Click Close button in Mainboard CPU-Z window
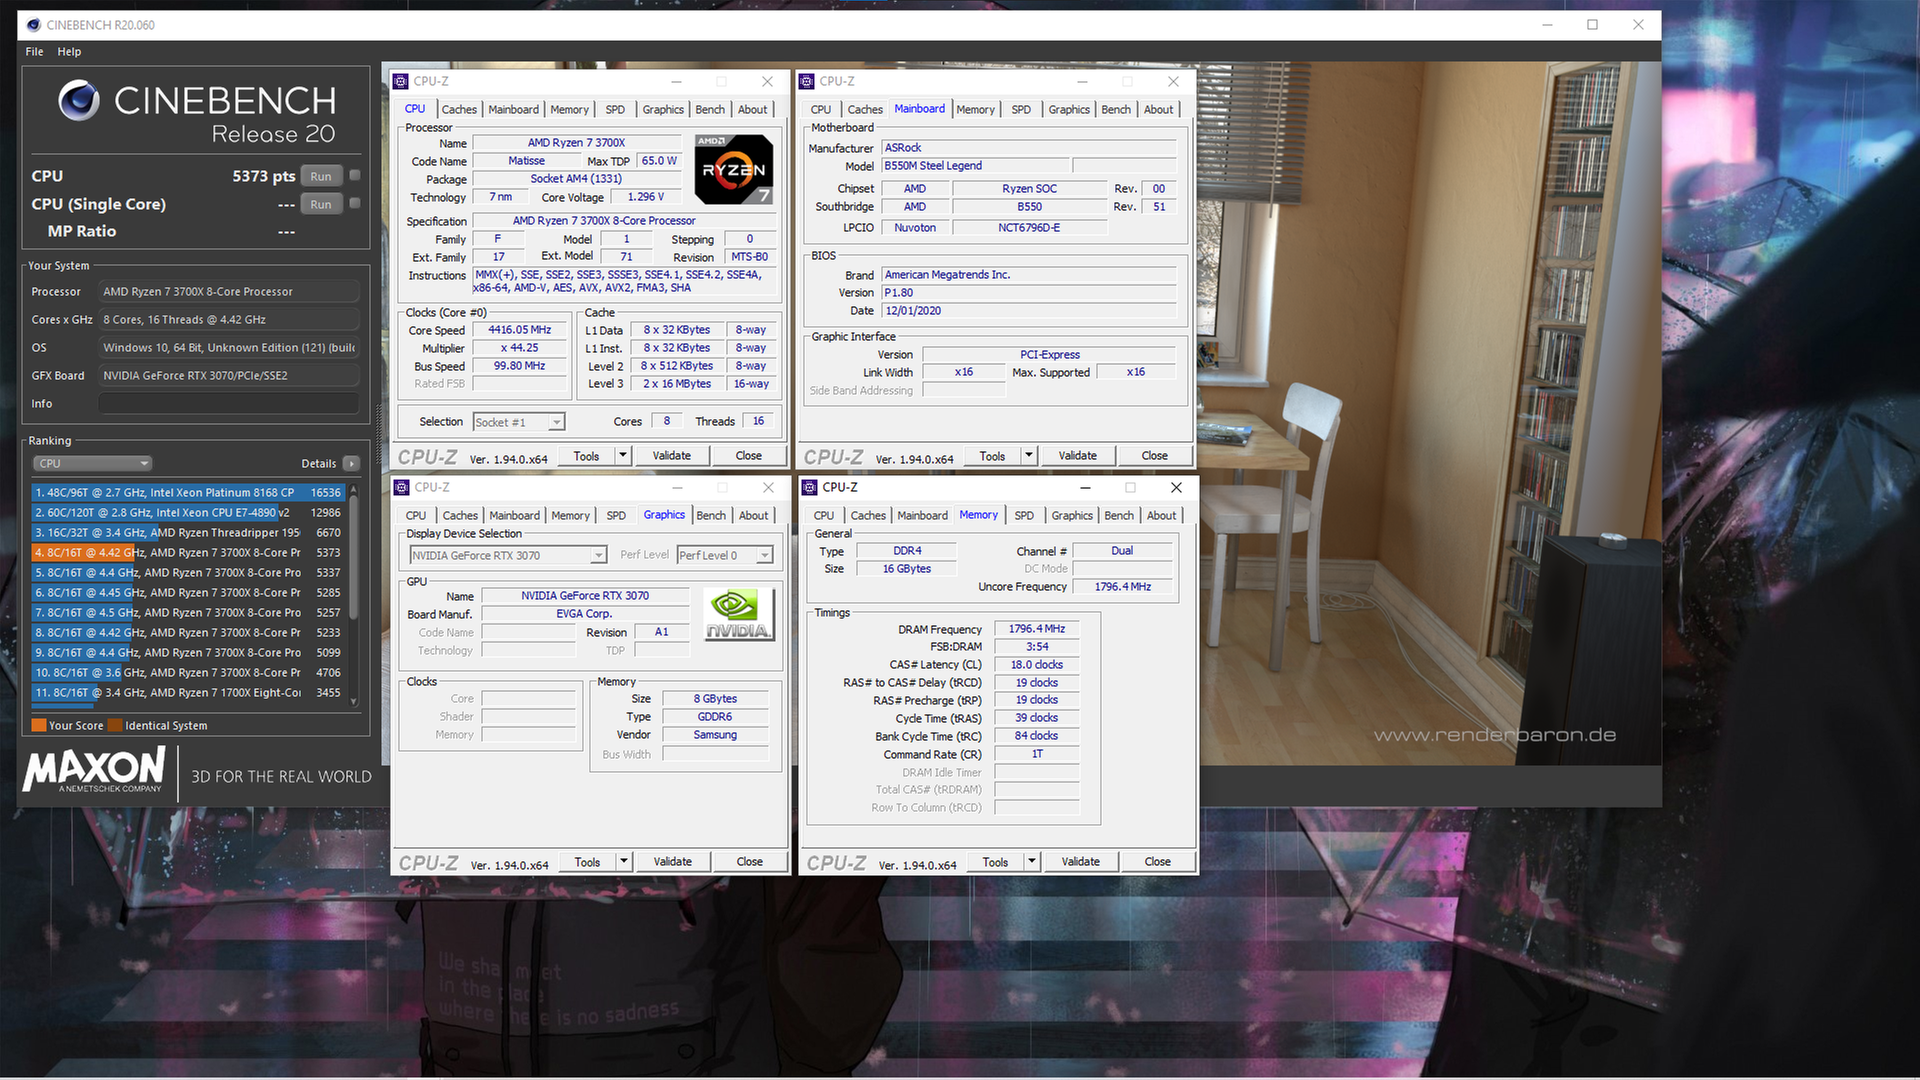Viewport: 1920px width, 1080px height. tap(1154, 455)
